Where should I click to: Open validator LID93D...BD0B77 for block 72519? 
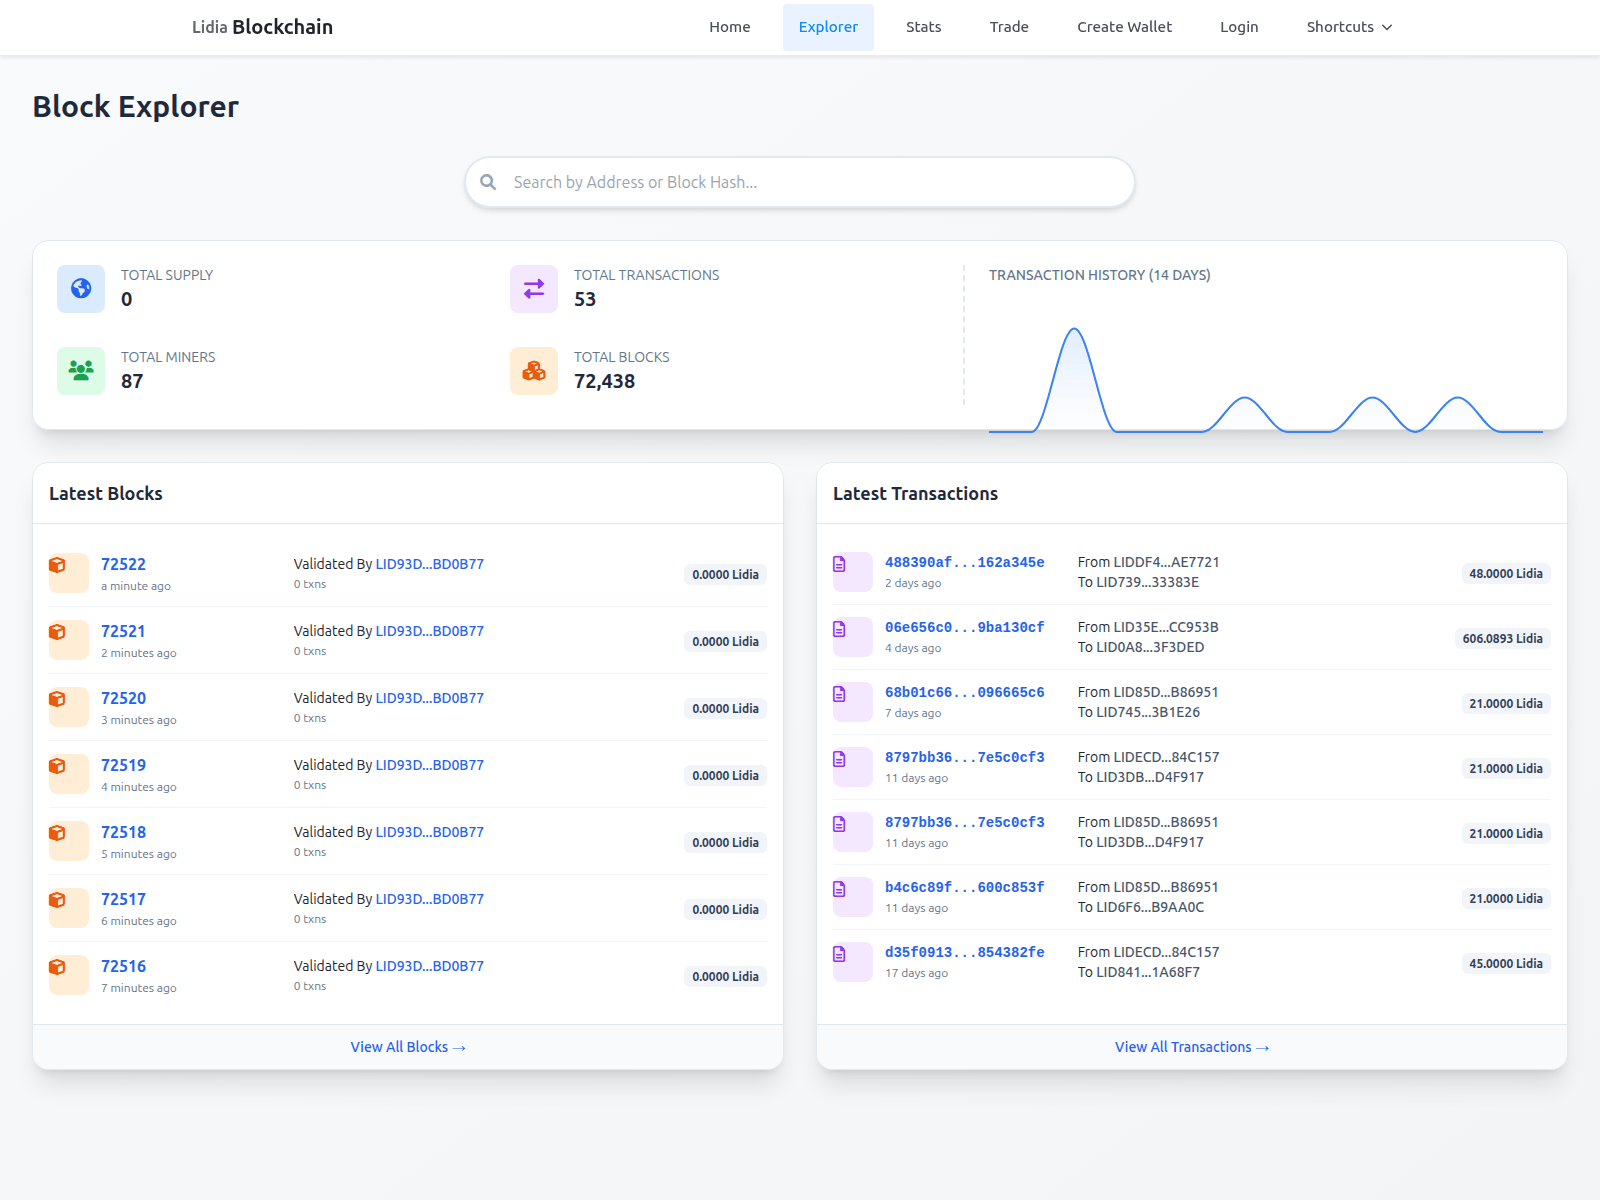430,765
